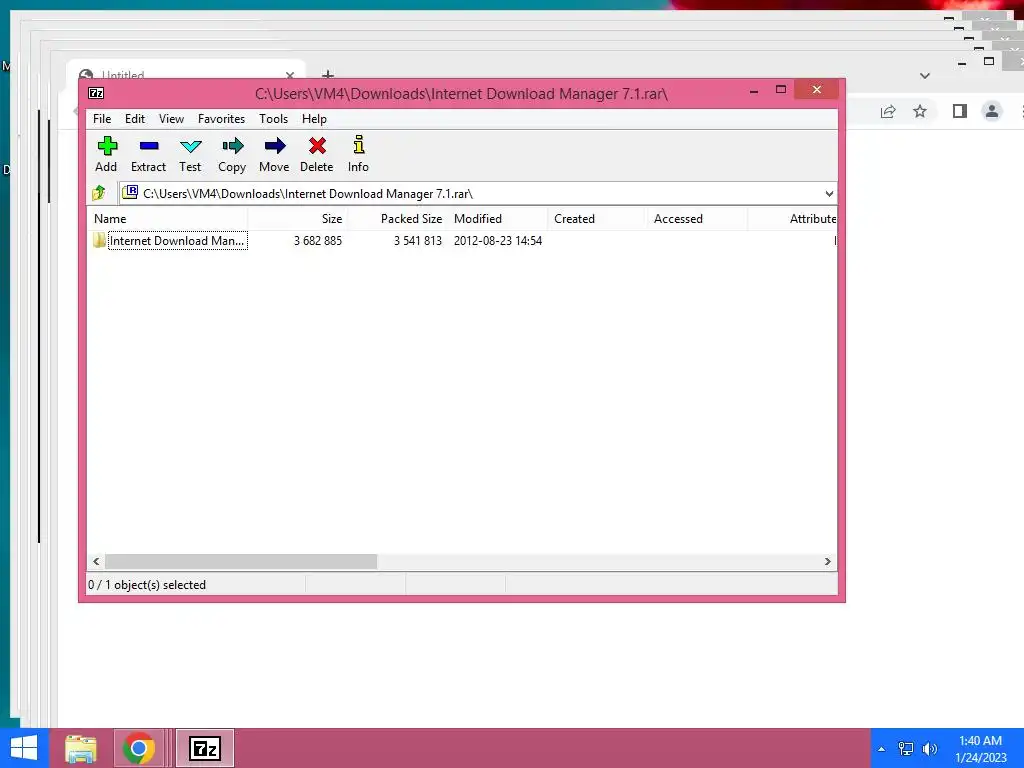
Task: Sort by Modified column header
Action: click(x=498, y=219)
